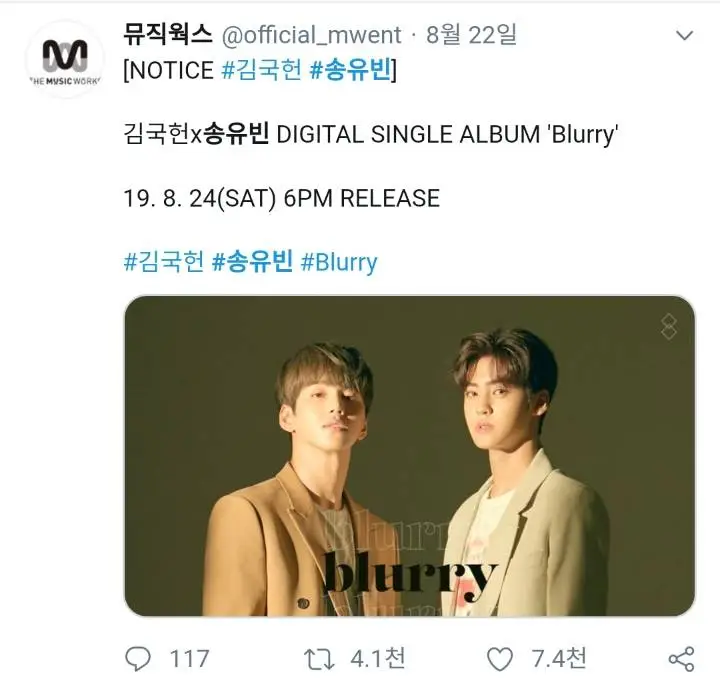
Task: Open The Music Works profile avatar
Action: click(x=65, y=59)
